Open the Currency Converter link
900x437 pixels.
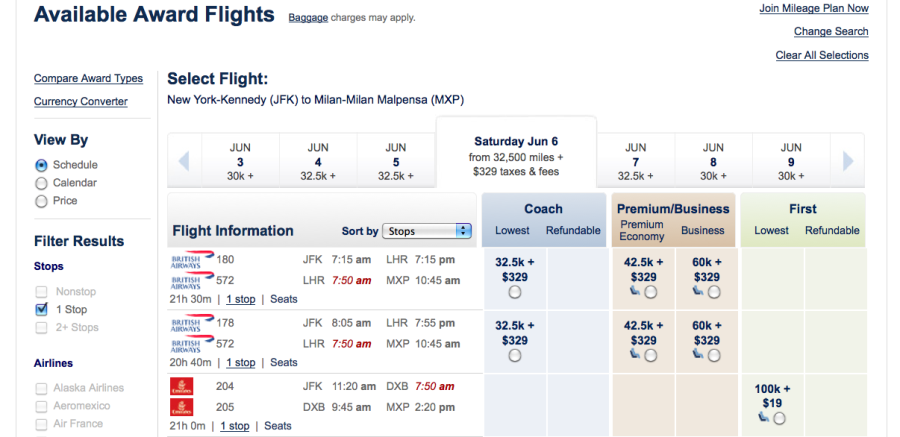coord(81,101)
